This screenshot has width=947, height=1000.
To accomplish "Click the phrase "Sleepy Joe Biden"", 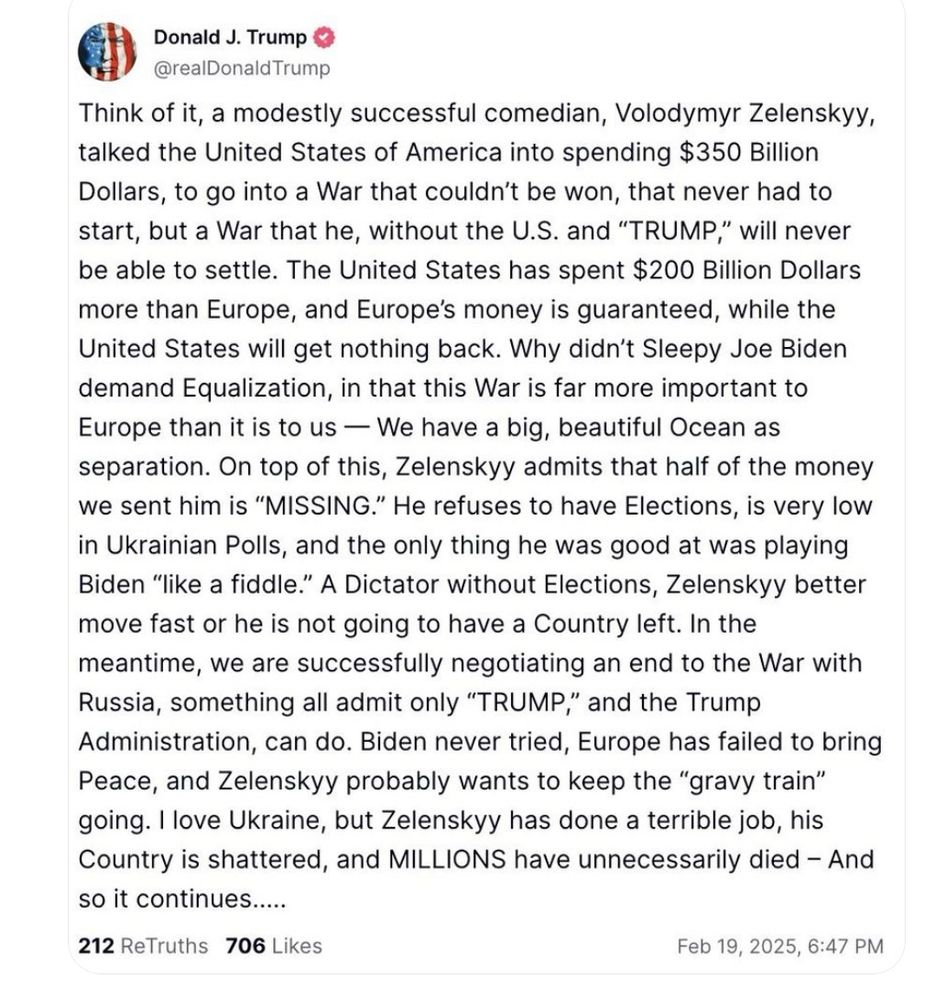I will tap(744, 349).
